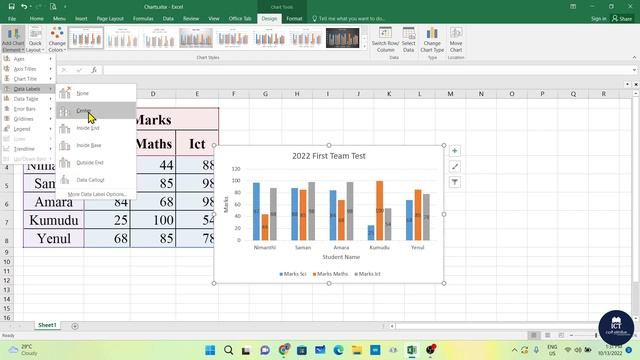
Task: Open the Trendline submenu
Action: [28, 149]
